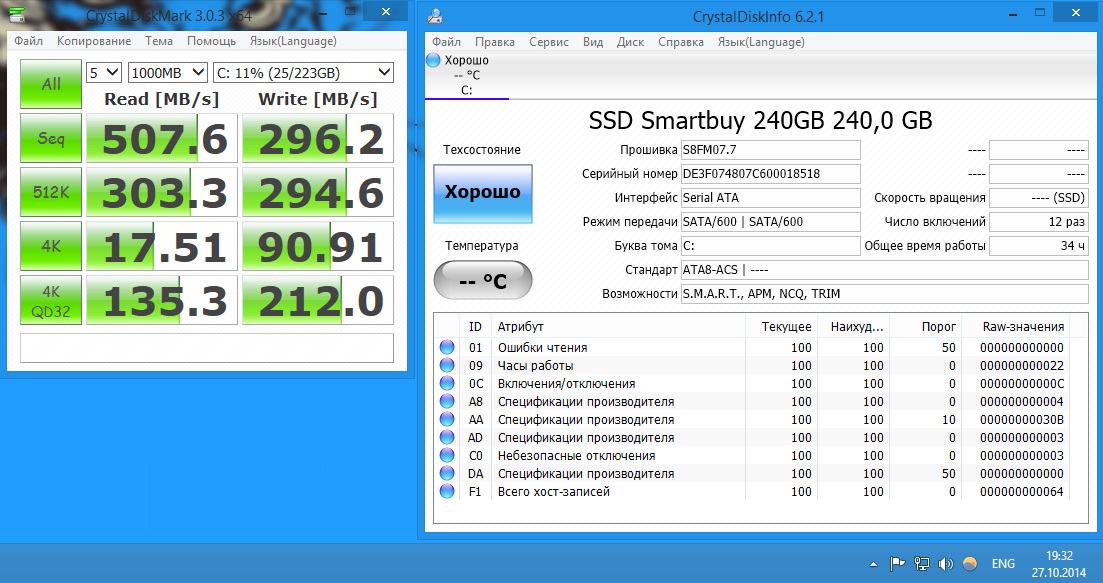Open Язык(Language) menu in CrystalDiskMark
Viewport: 1103px width, 583px height.
tap(293, 41)
